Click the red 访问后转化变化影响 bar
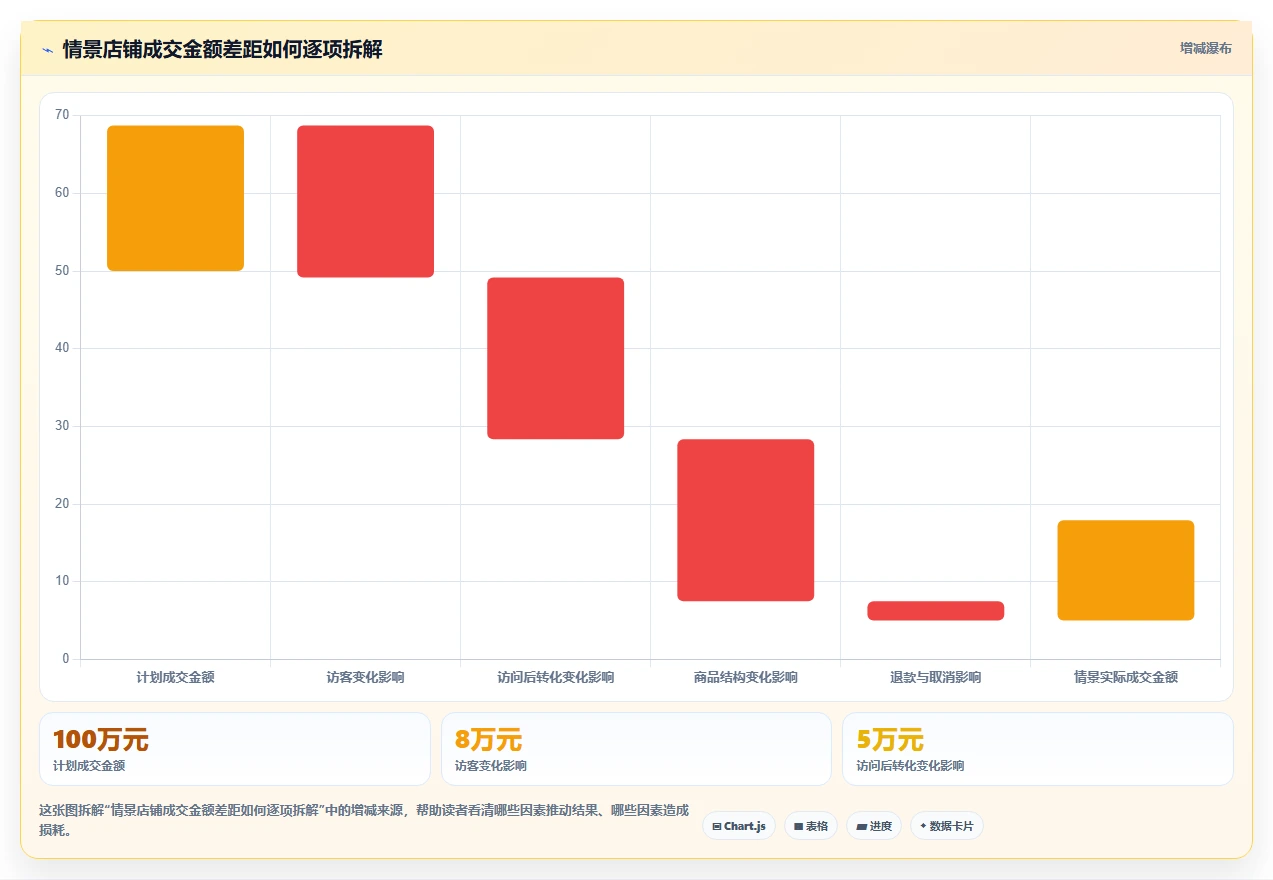 pyautogui.click(x=555, y=358)
